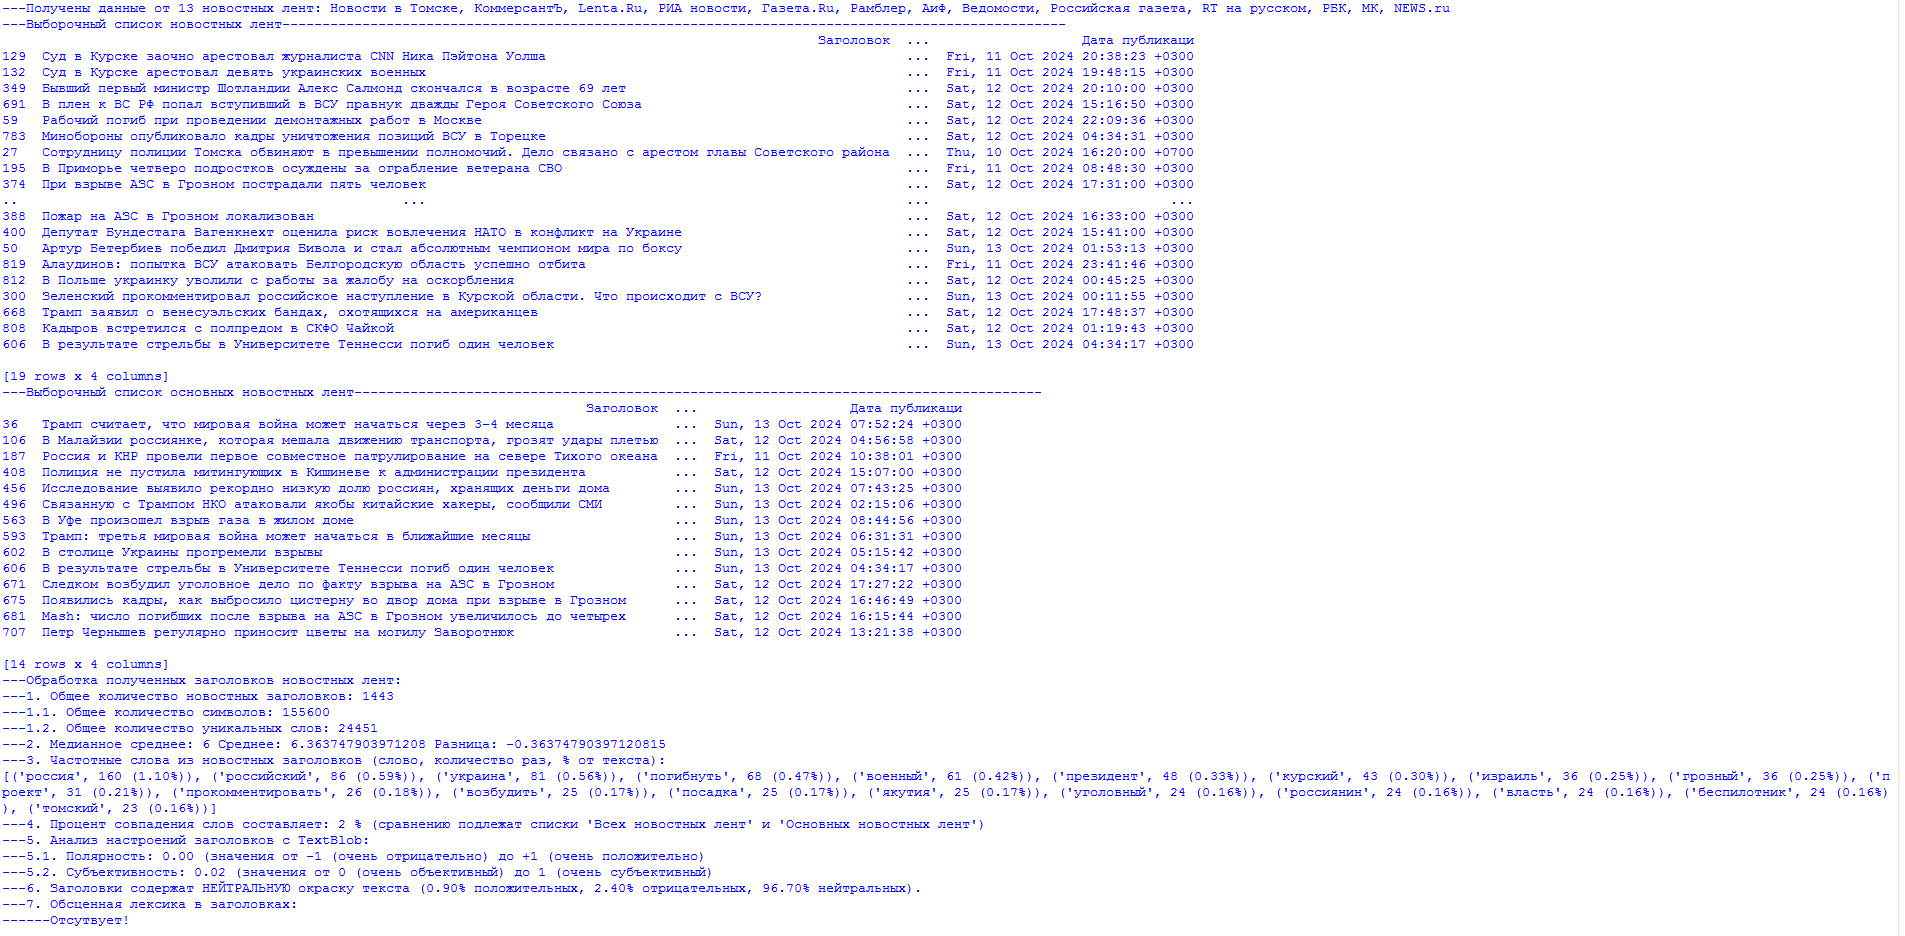Click headline about Минобороны footage in Торецк
Viewport: 1905px width, 936px height.
(293, 136)
